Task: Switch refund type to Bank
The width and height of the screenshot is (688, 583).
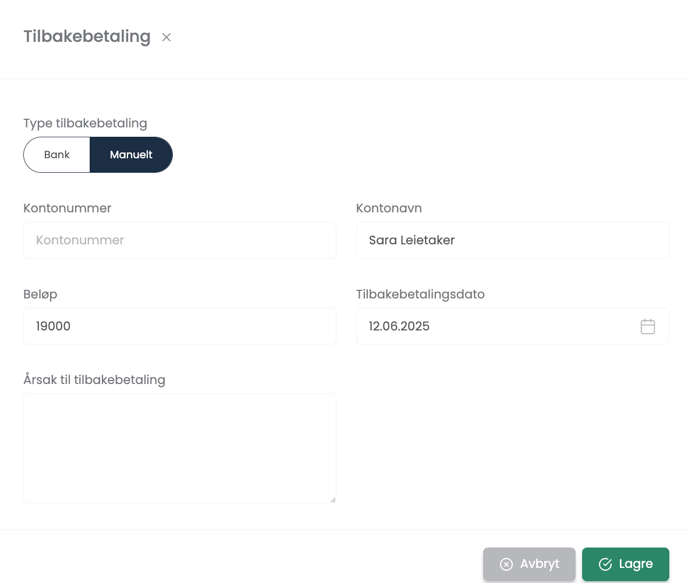Action: tap(57, 155)
